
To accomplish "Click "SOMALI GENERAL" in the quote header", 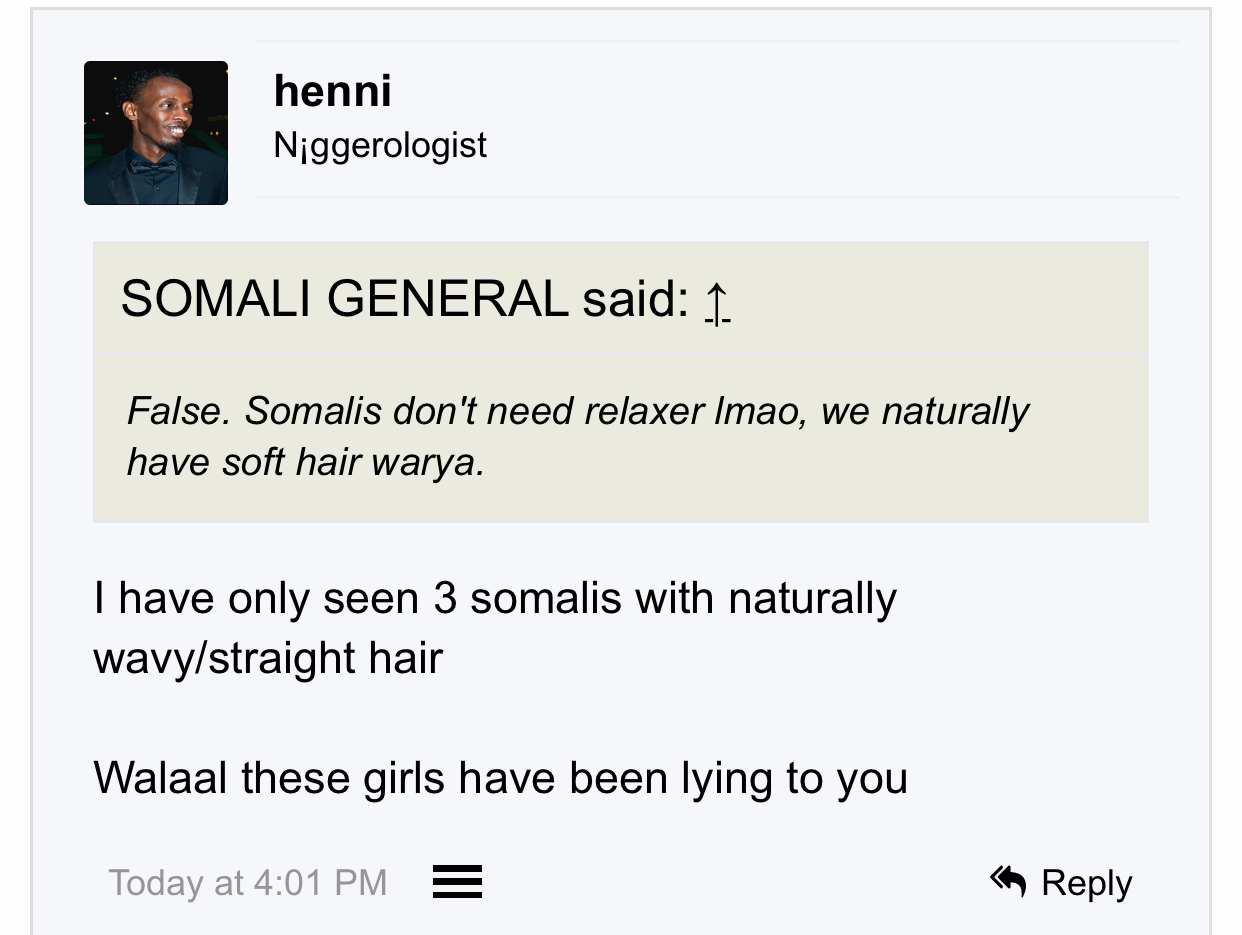I will click(344, 299).
